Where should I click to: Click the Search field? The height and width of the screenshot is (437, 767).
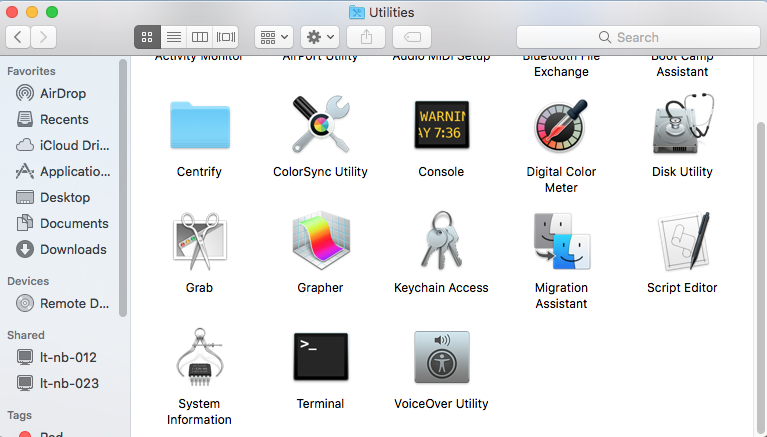(x=638, y=37)
